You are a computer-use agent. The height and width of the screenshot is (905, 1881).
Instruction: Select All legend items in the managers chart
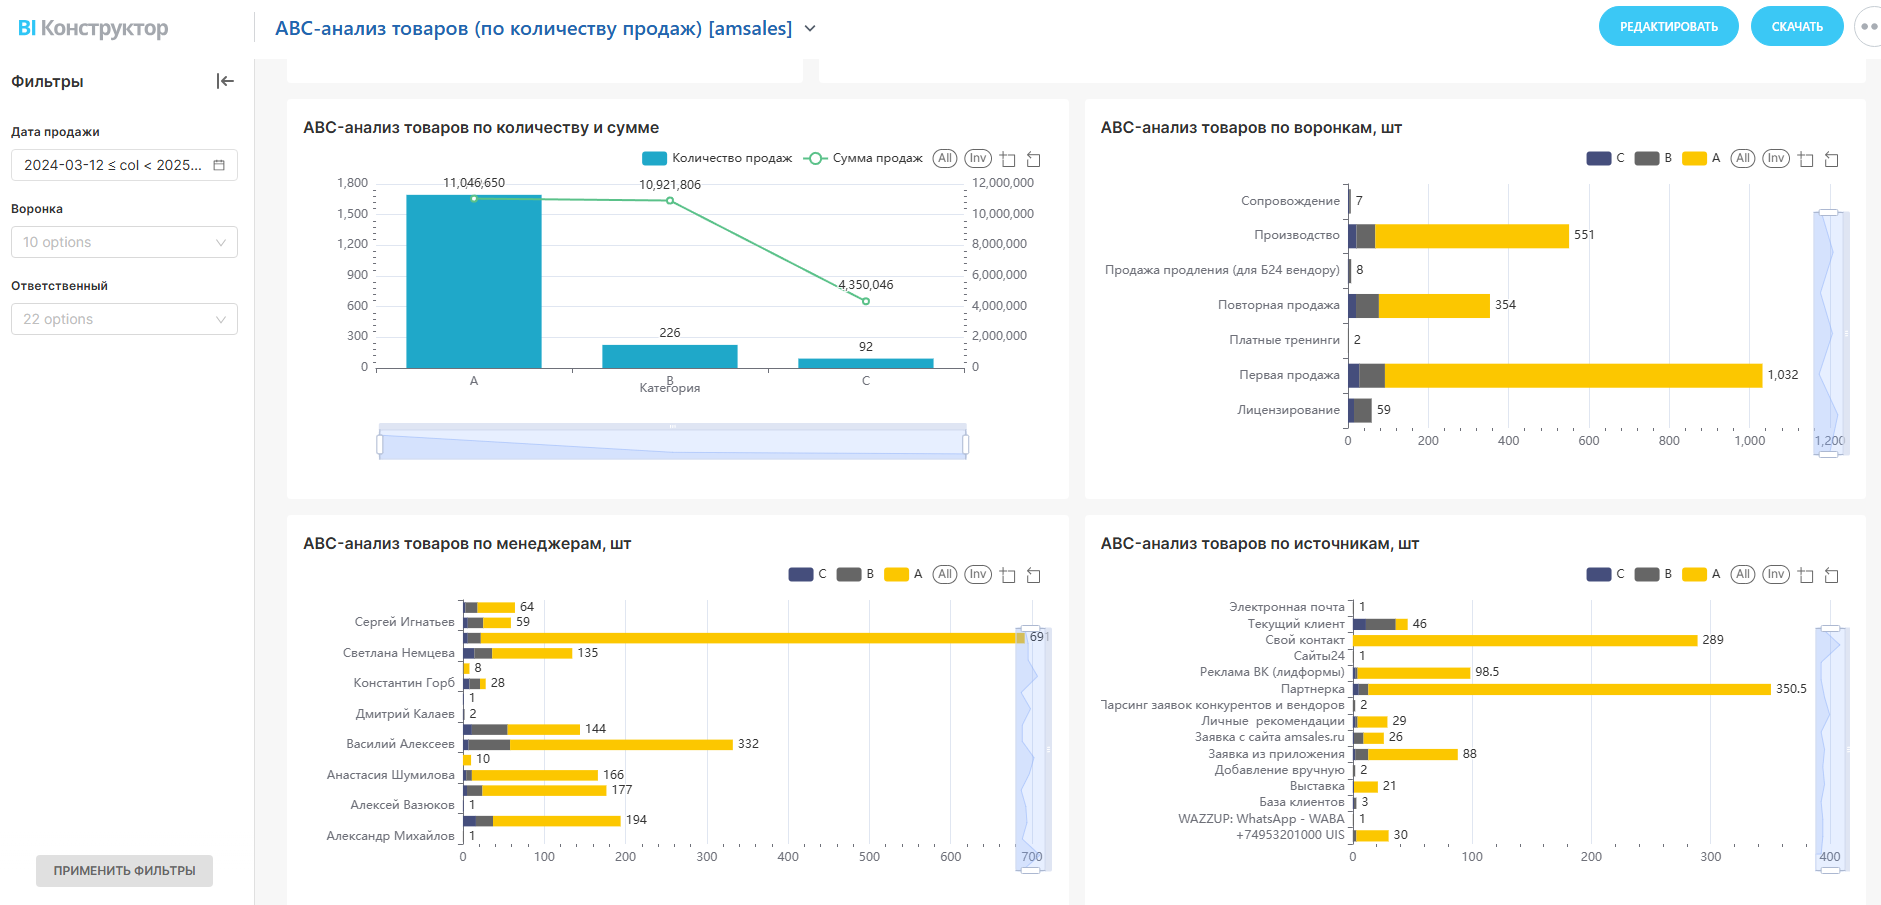[x=944, y=574]
